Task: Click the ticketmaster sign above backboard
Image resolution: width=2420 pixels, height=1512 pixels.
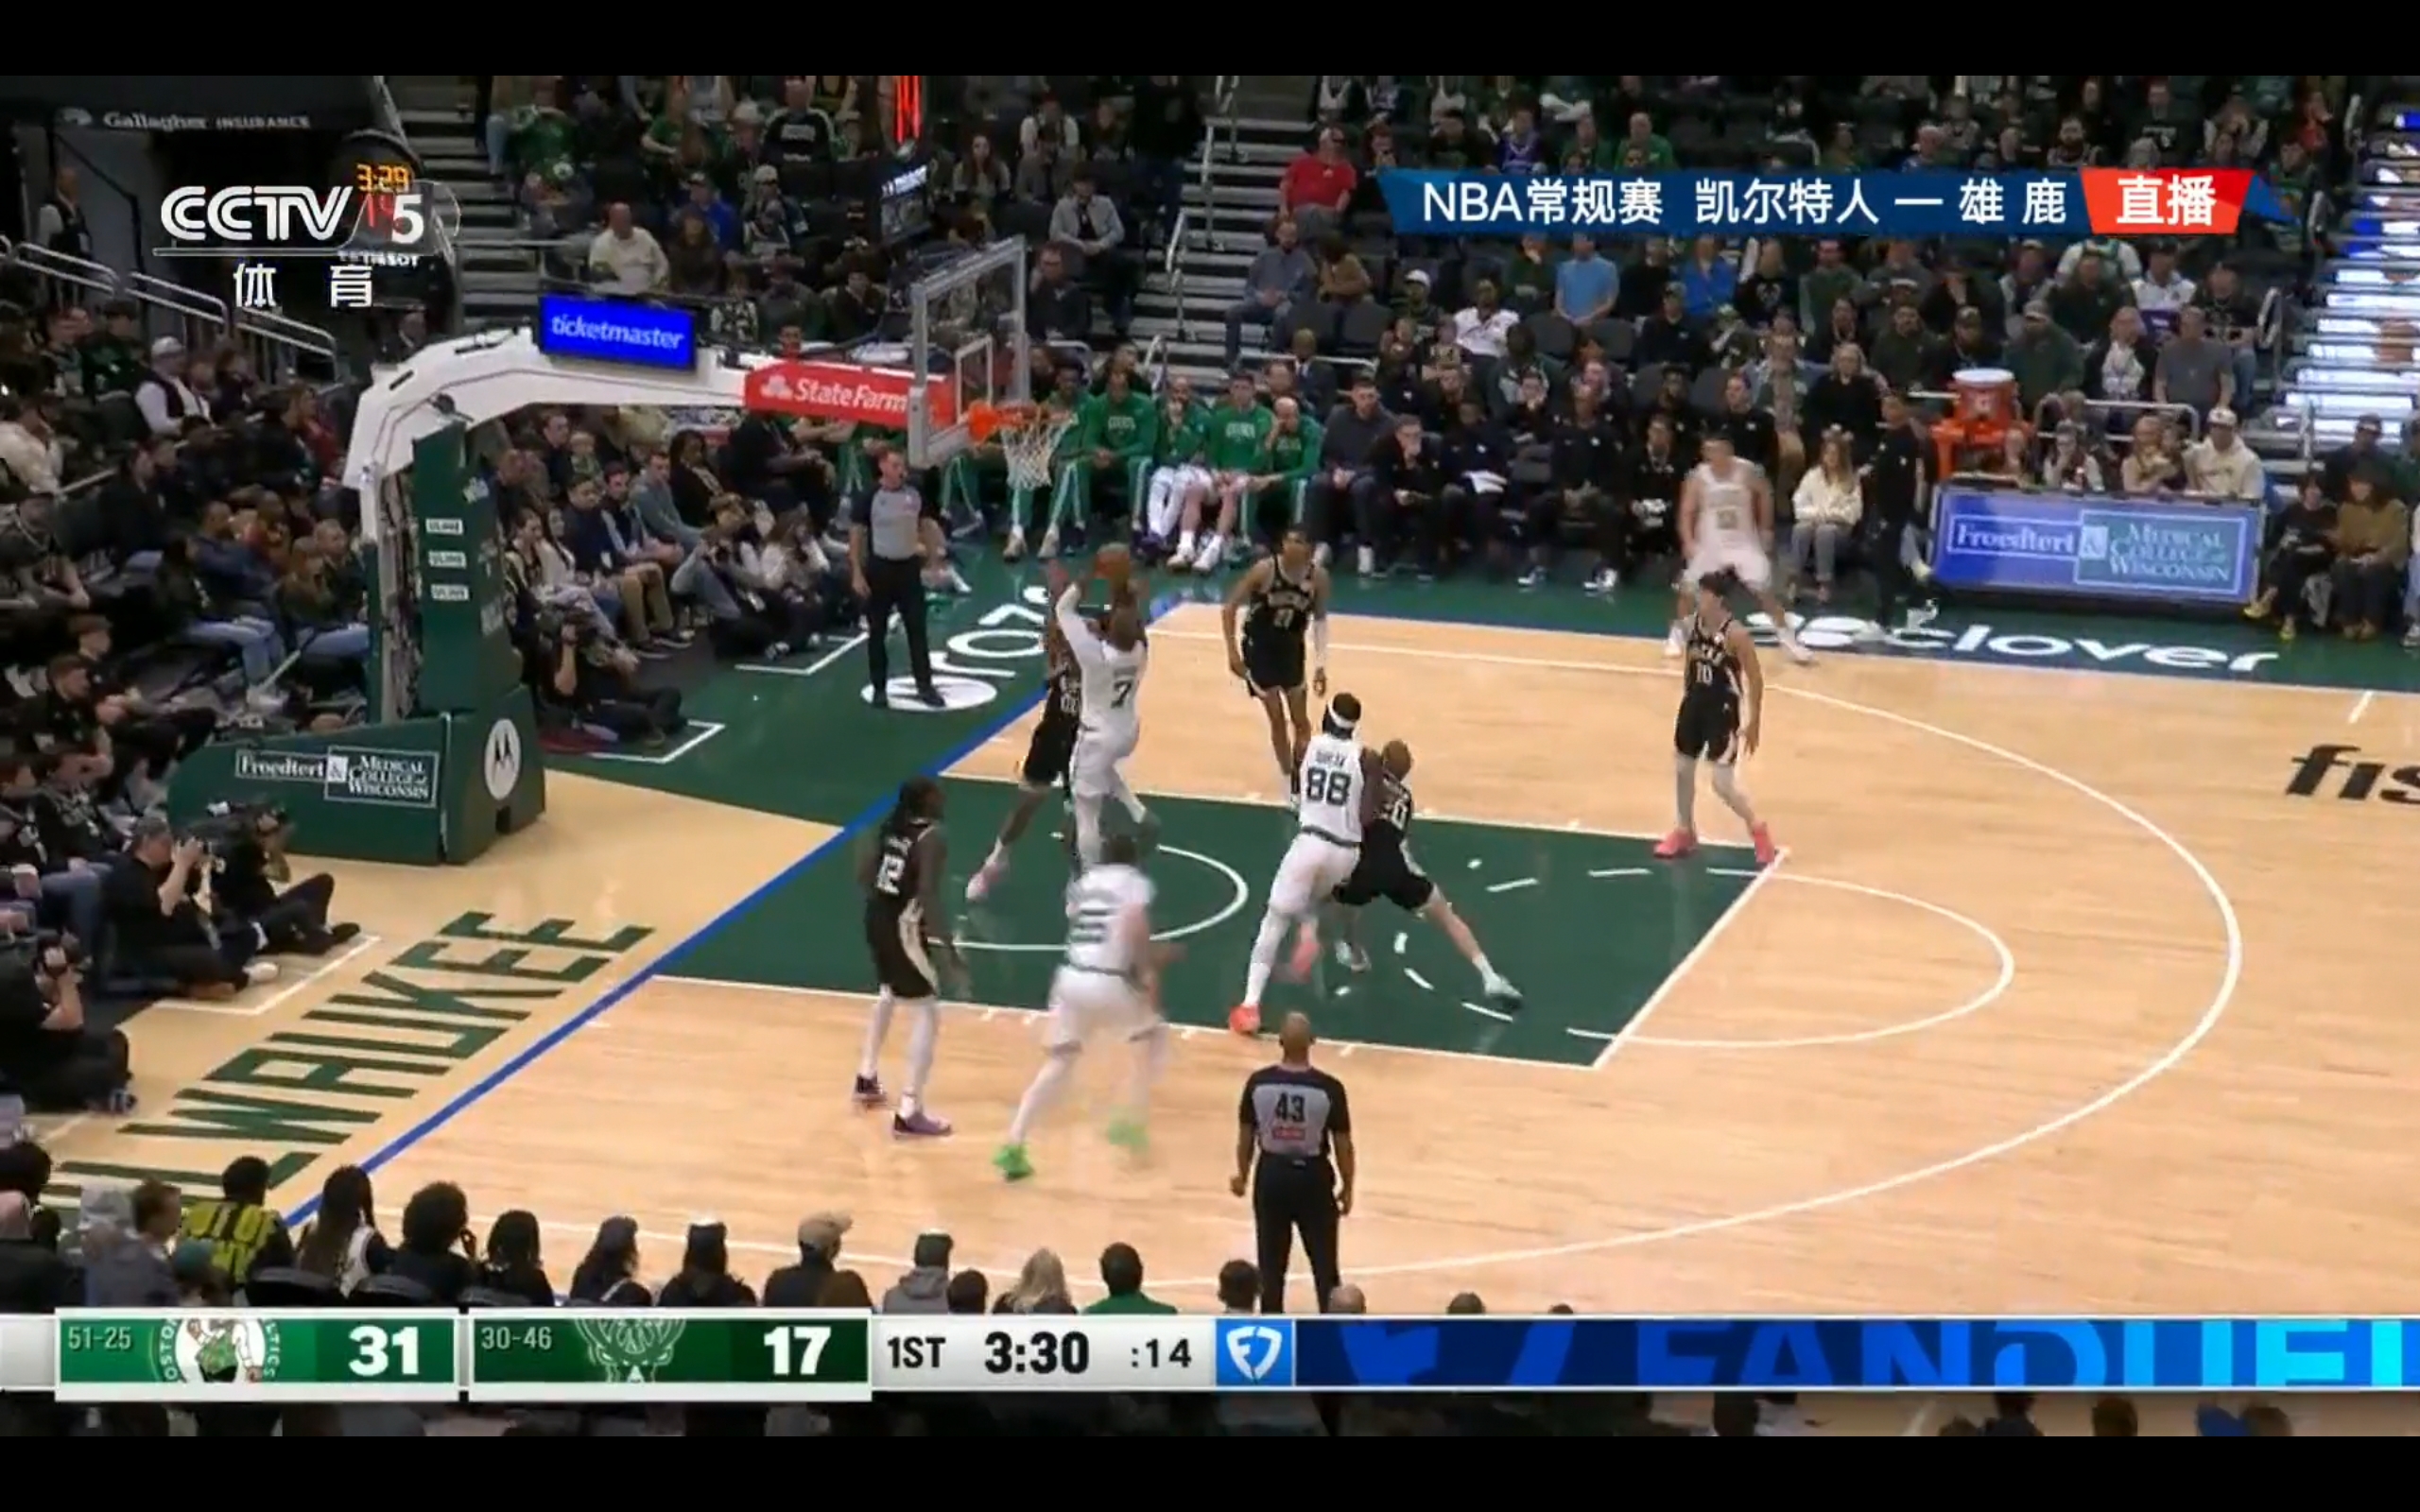Action: click(x=616, y=331)
